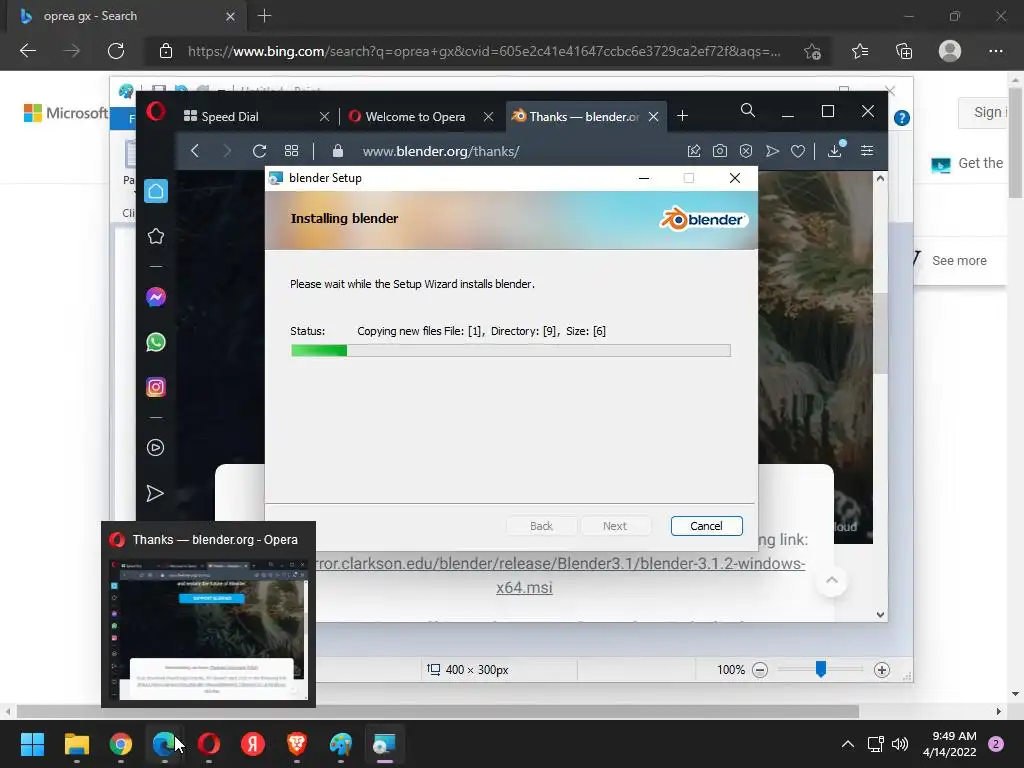Click See more on Bing page
1024x768 pixels.
959,260
